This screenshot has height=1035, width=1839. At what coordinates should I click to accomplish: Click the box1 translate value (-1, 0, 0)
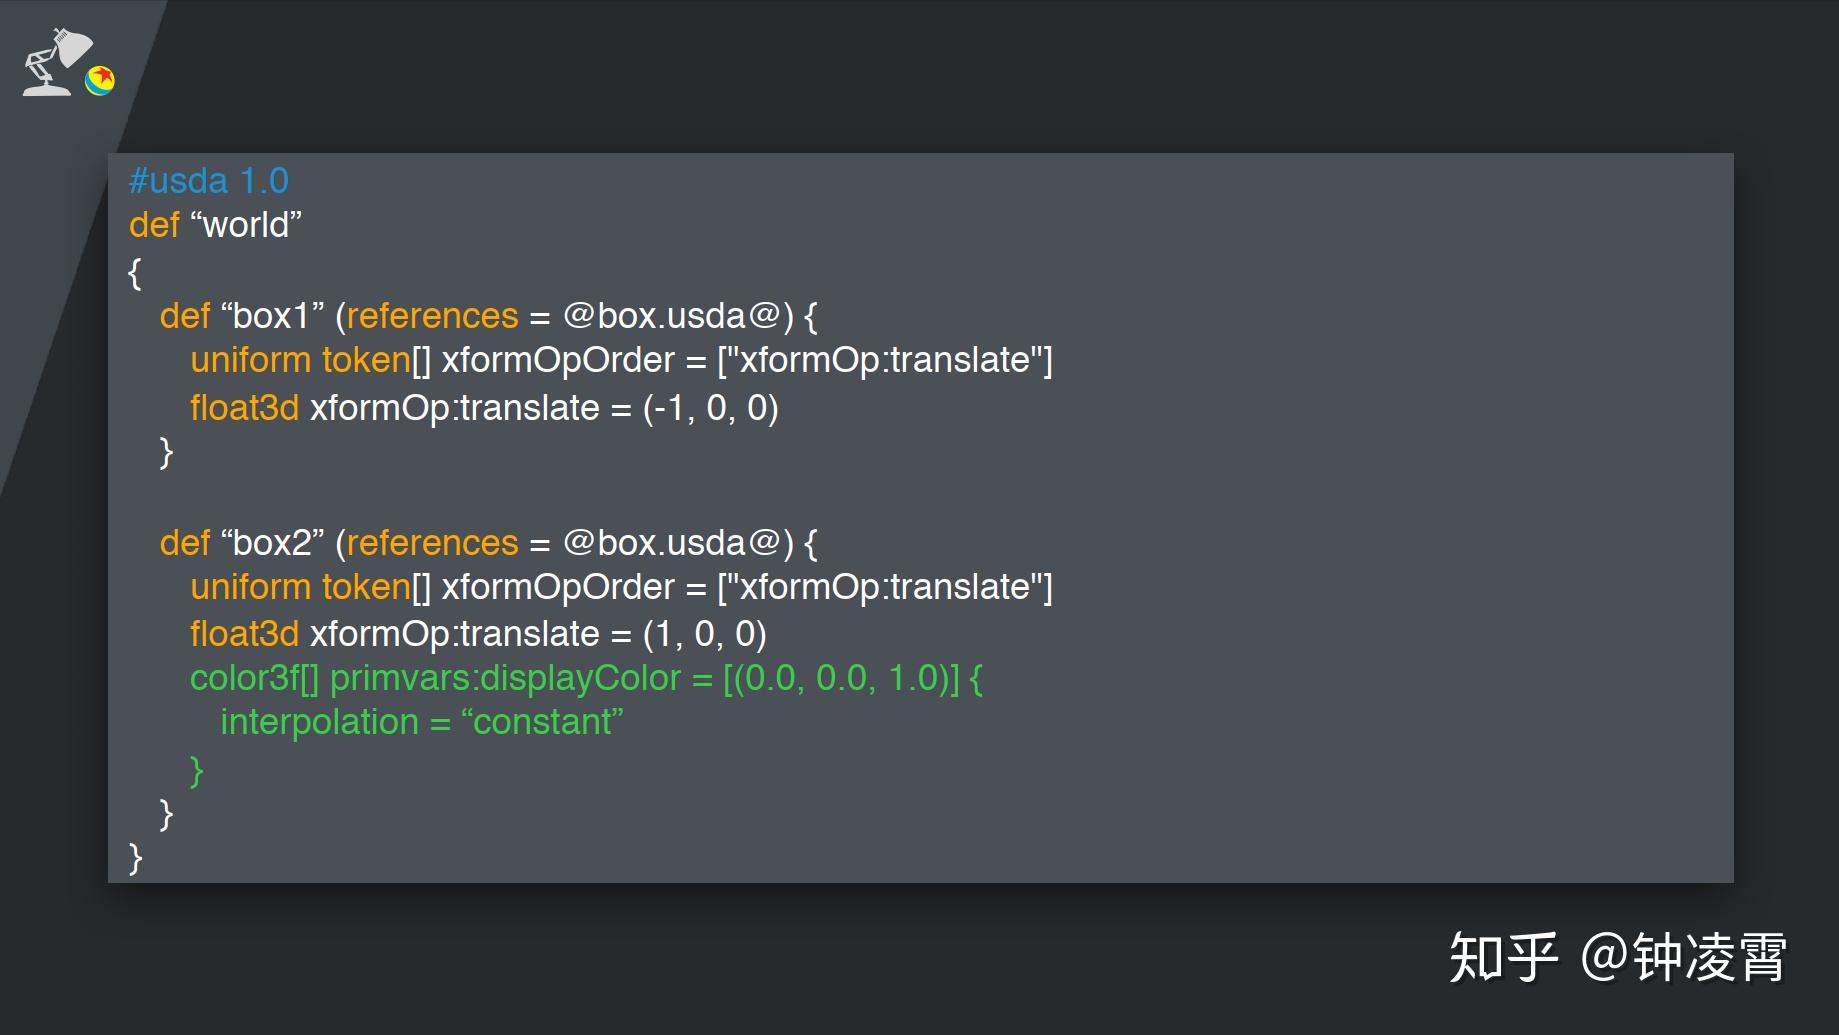click(x=710, y=408)
